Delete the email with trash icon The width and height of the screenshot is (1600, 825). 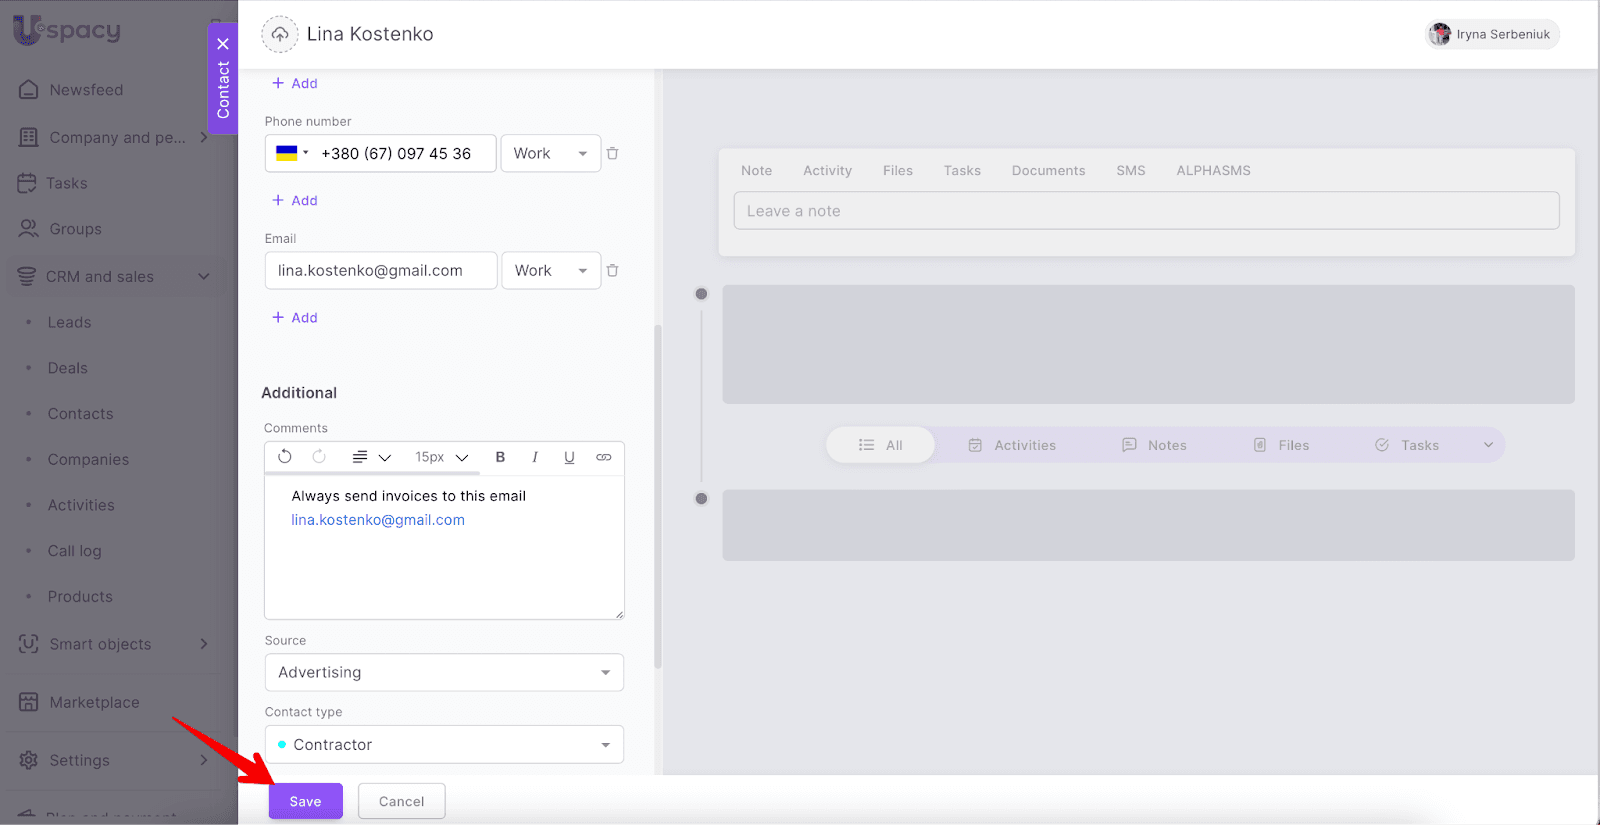(613, 271)
